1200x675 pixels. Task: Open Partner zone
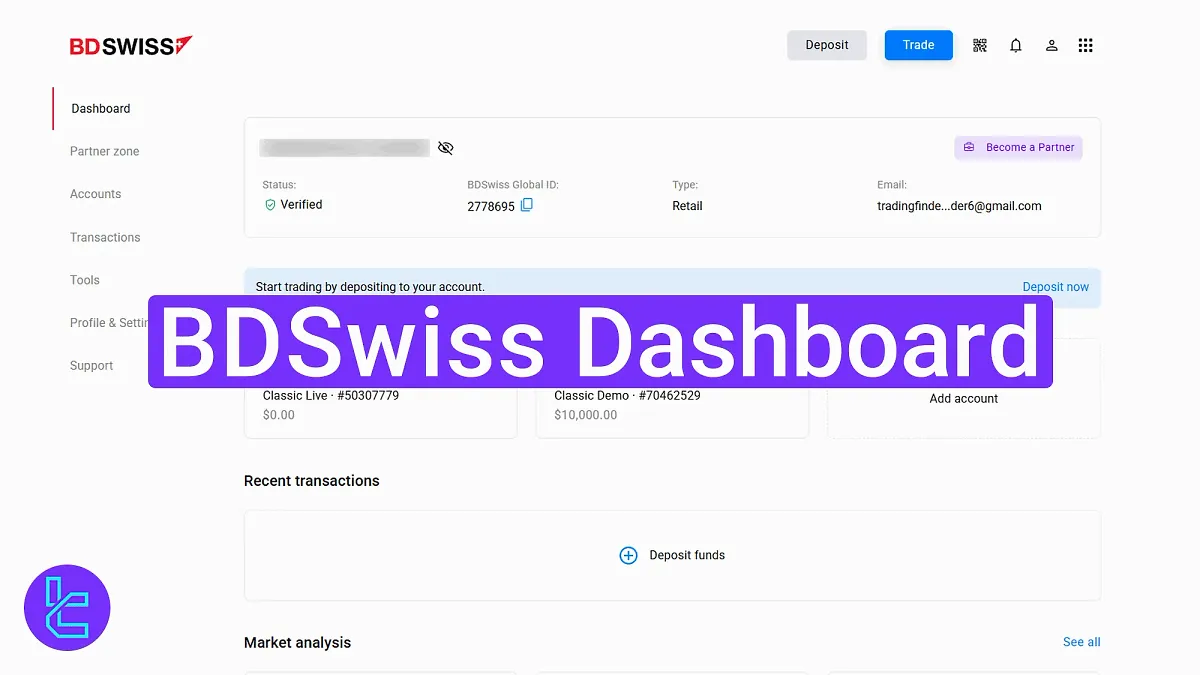pyautogui.click(x=104, y=151)
